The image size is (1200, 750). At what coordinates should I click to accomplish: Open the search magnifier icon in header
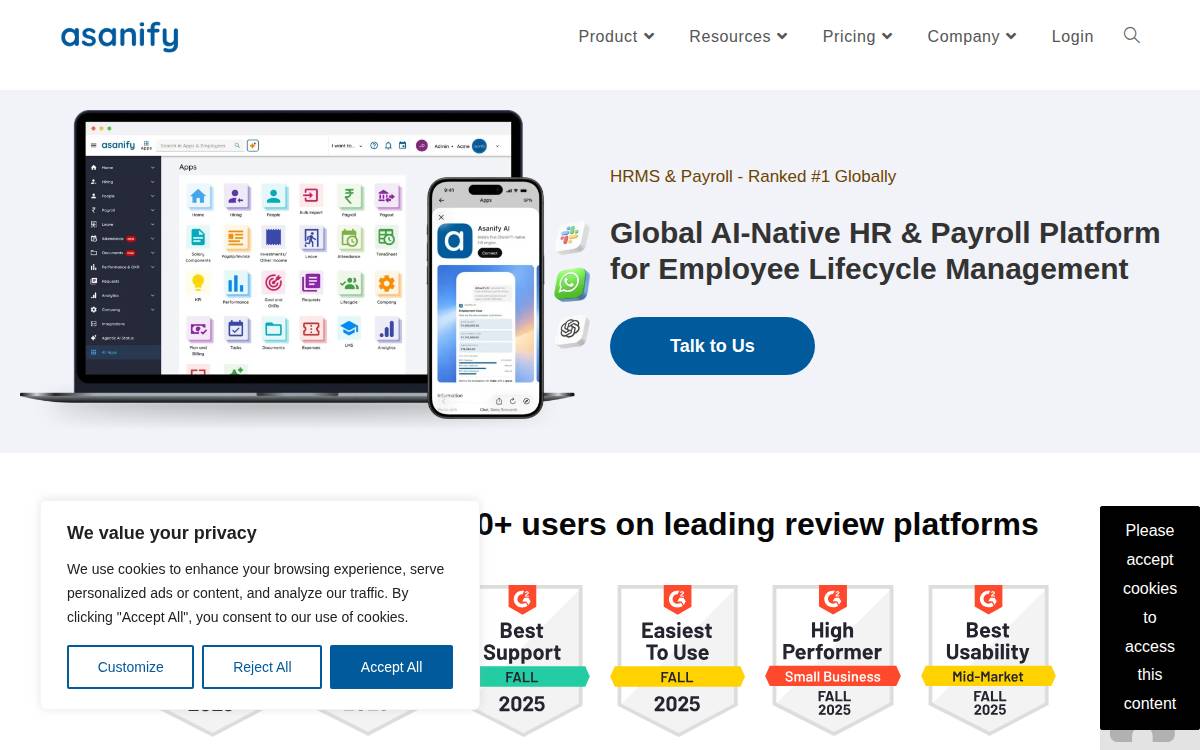pos(1132,36)
